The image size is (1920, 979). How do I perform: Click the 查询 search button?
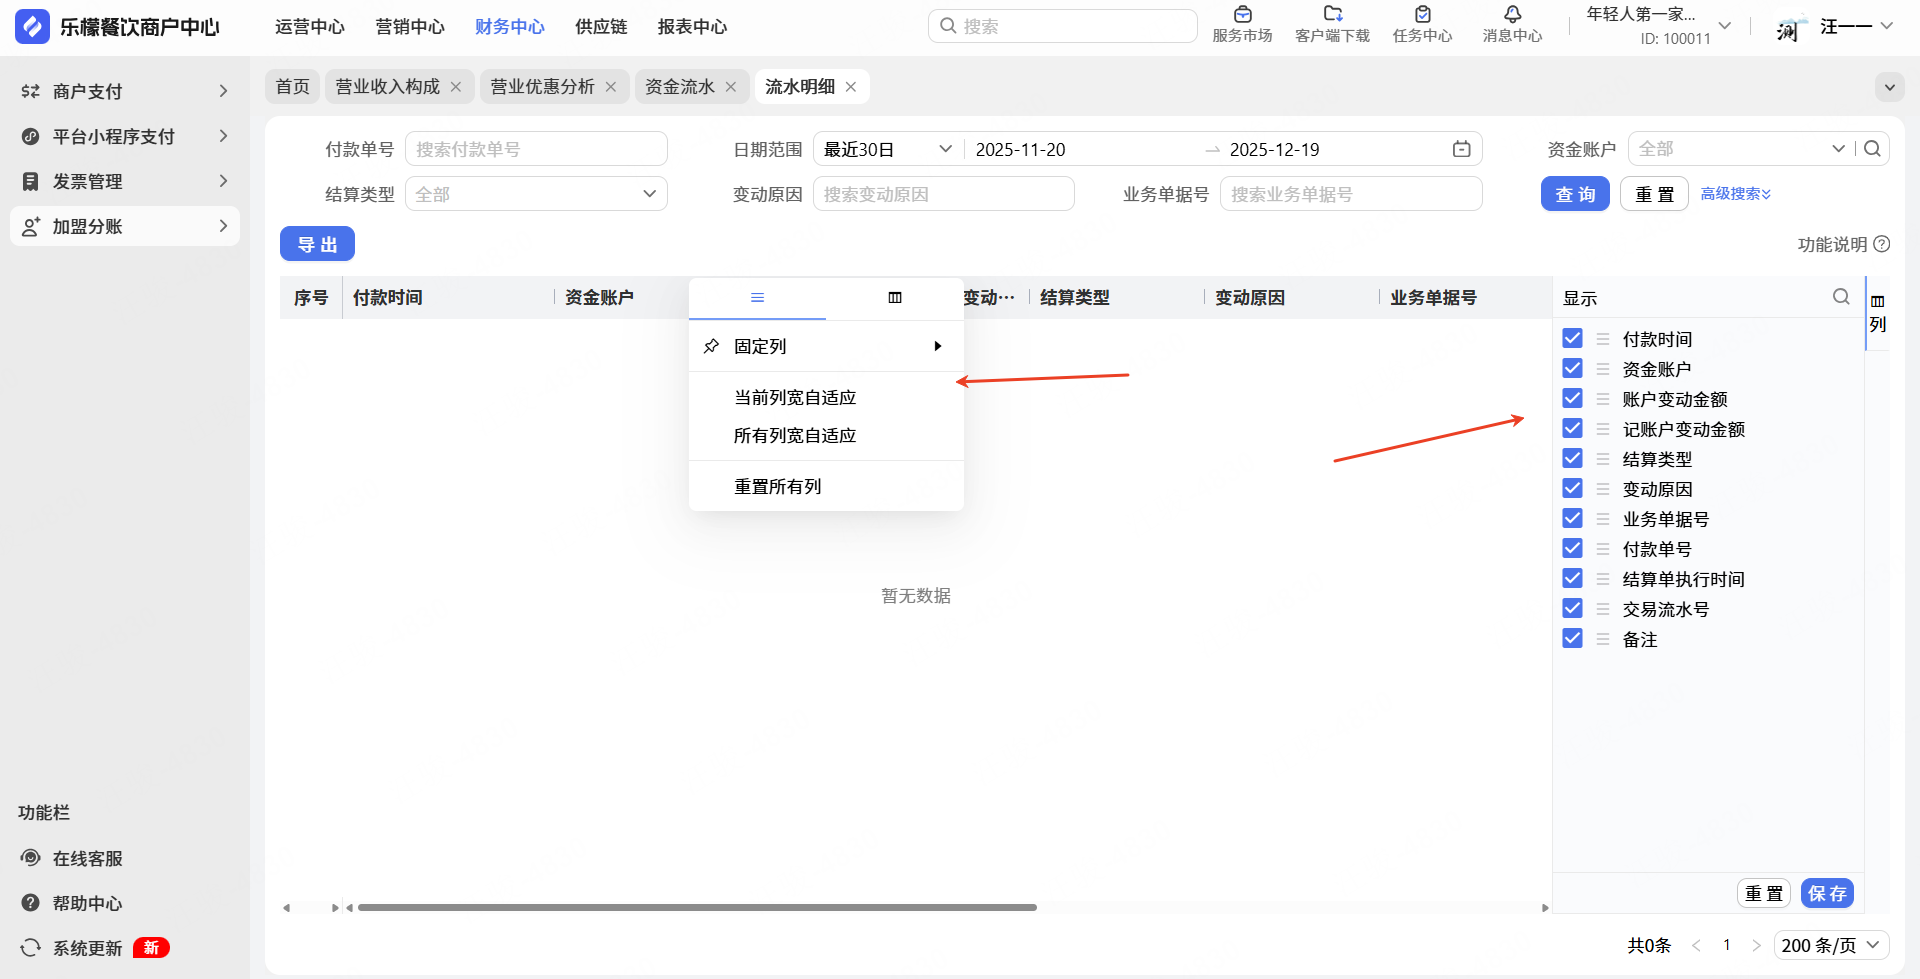[1575, 194]
